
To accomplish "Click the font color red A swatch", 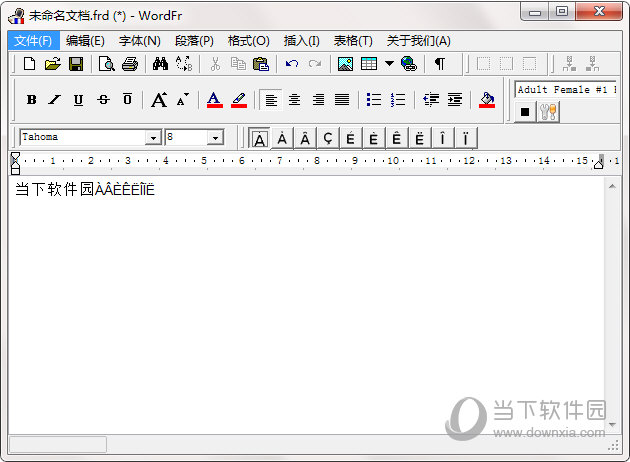I will 214,99.
